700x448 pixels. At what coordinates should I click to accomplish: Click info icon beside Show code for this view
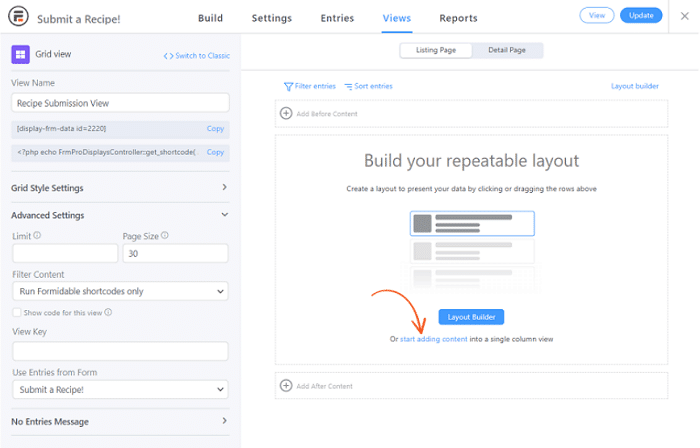pyautogui.click(x=108, y=312)
